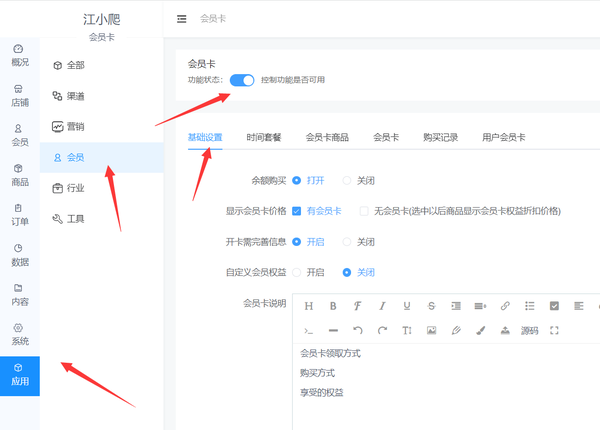Switch to the 时间套餐 tab
This screenshot has height=430, width=600.
tap(263, 137)
